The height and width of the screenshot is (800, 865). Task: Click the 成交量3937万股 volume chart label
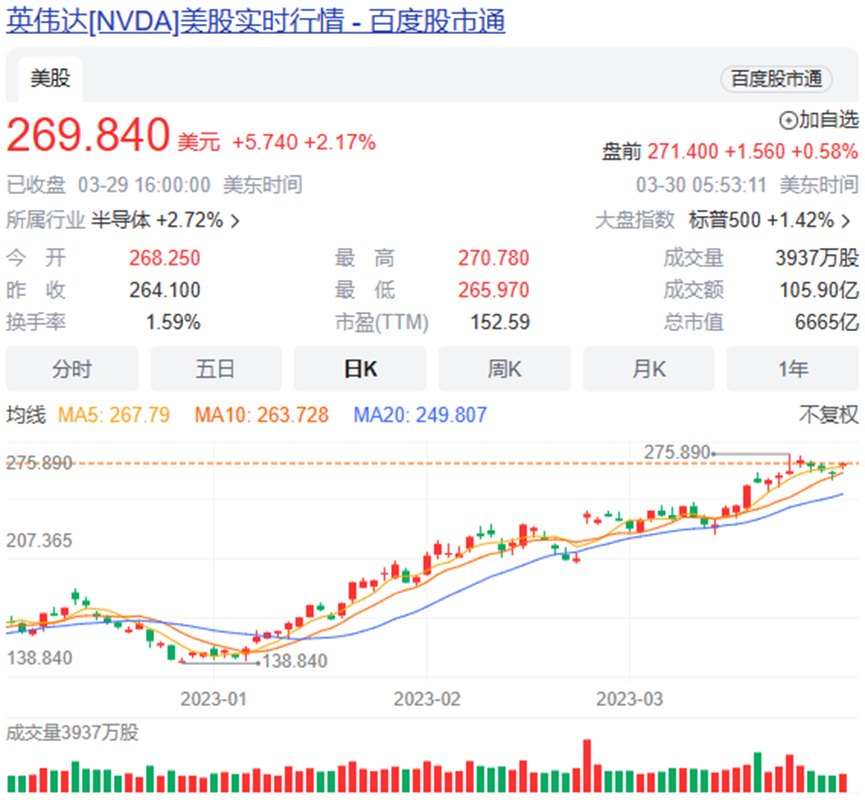coord(72,733)
